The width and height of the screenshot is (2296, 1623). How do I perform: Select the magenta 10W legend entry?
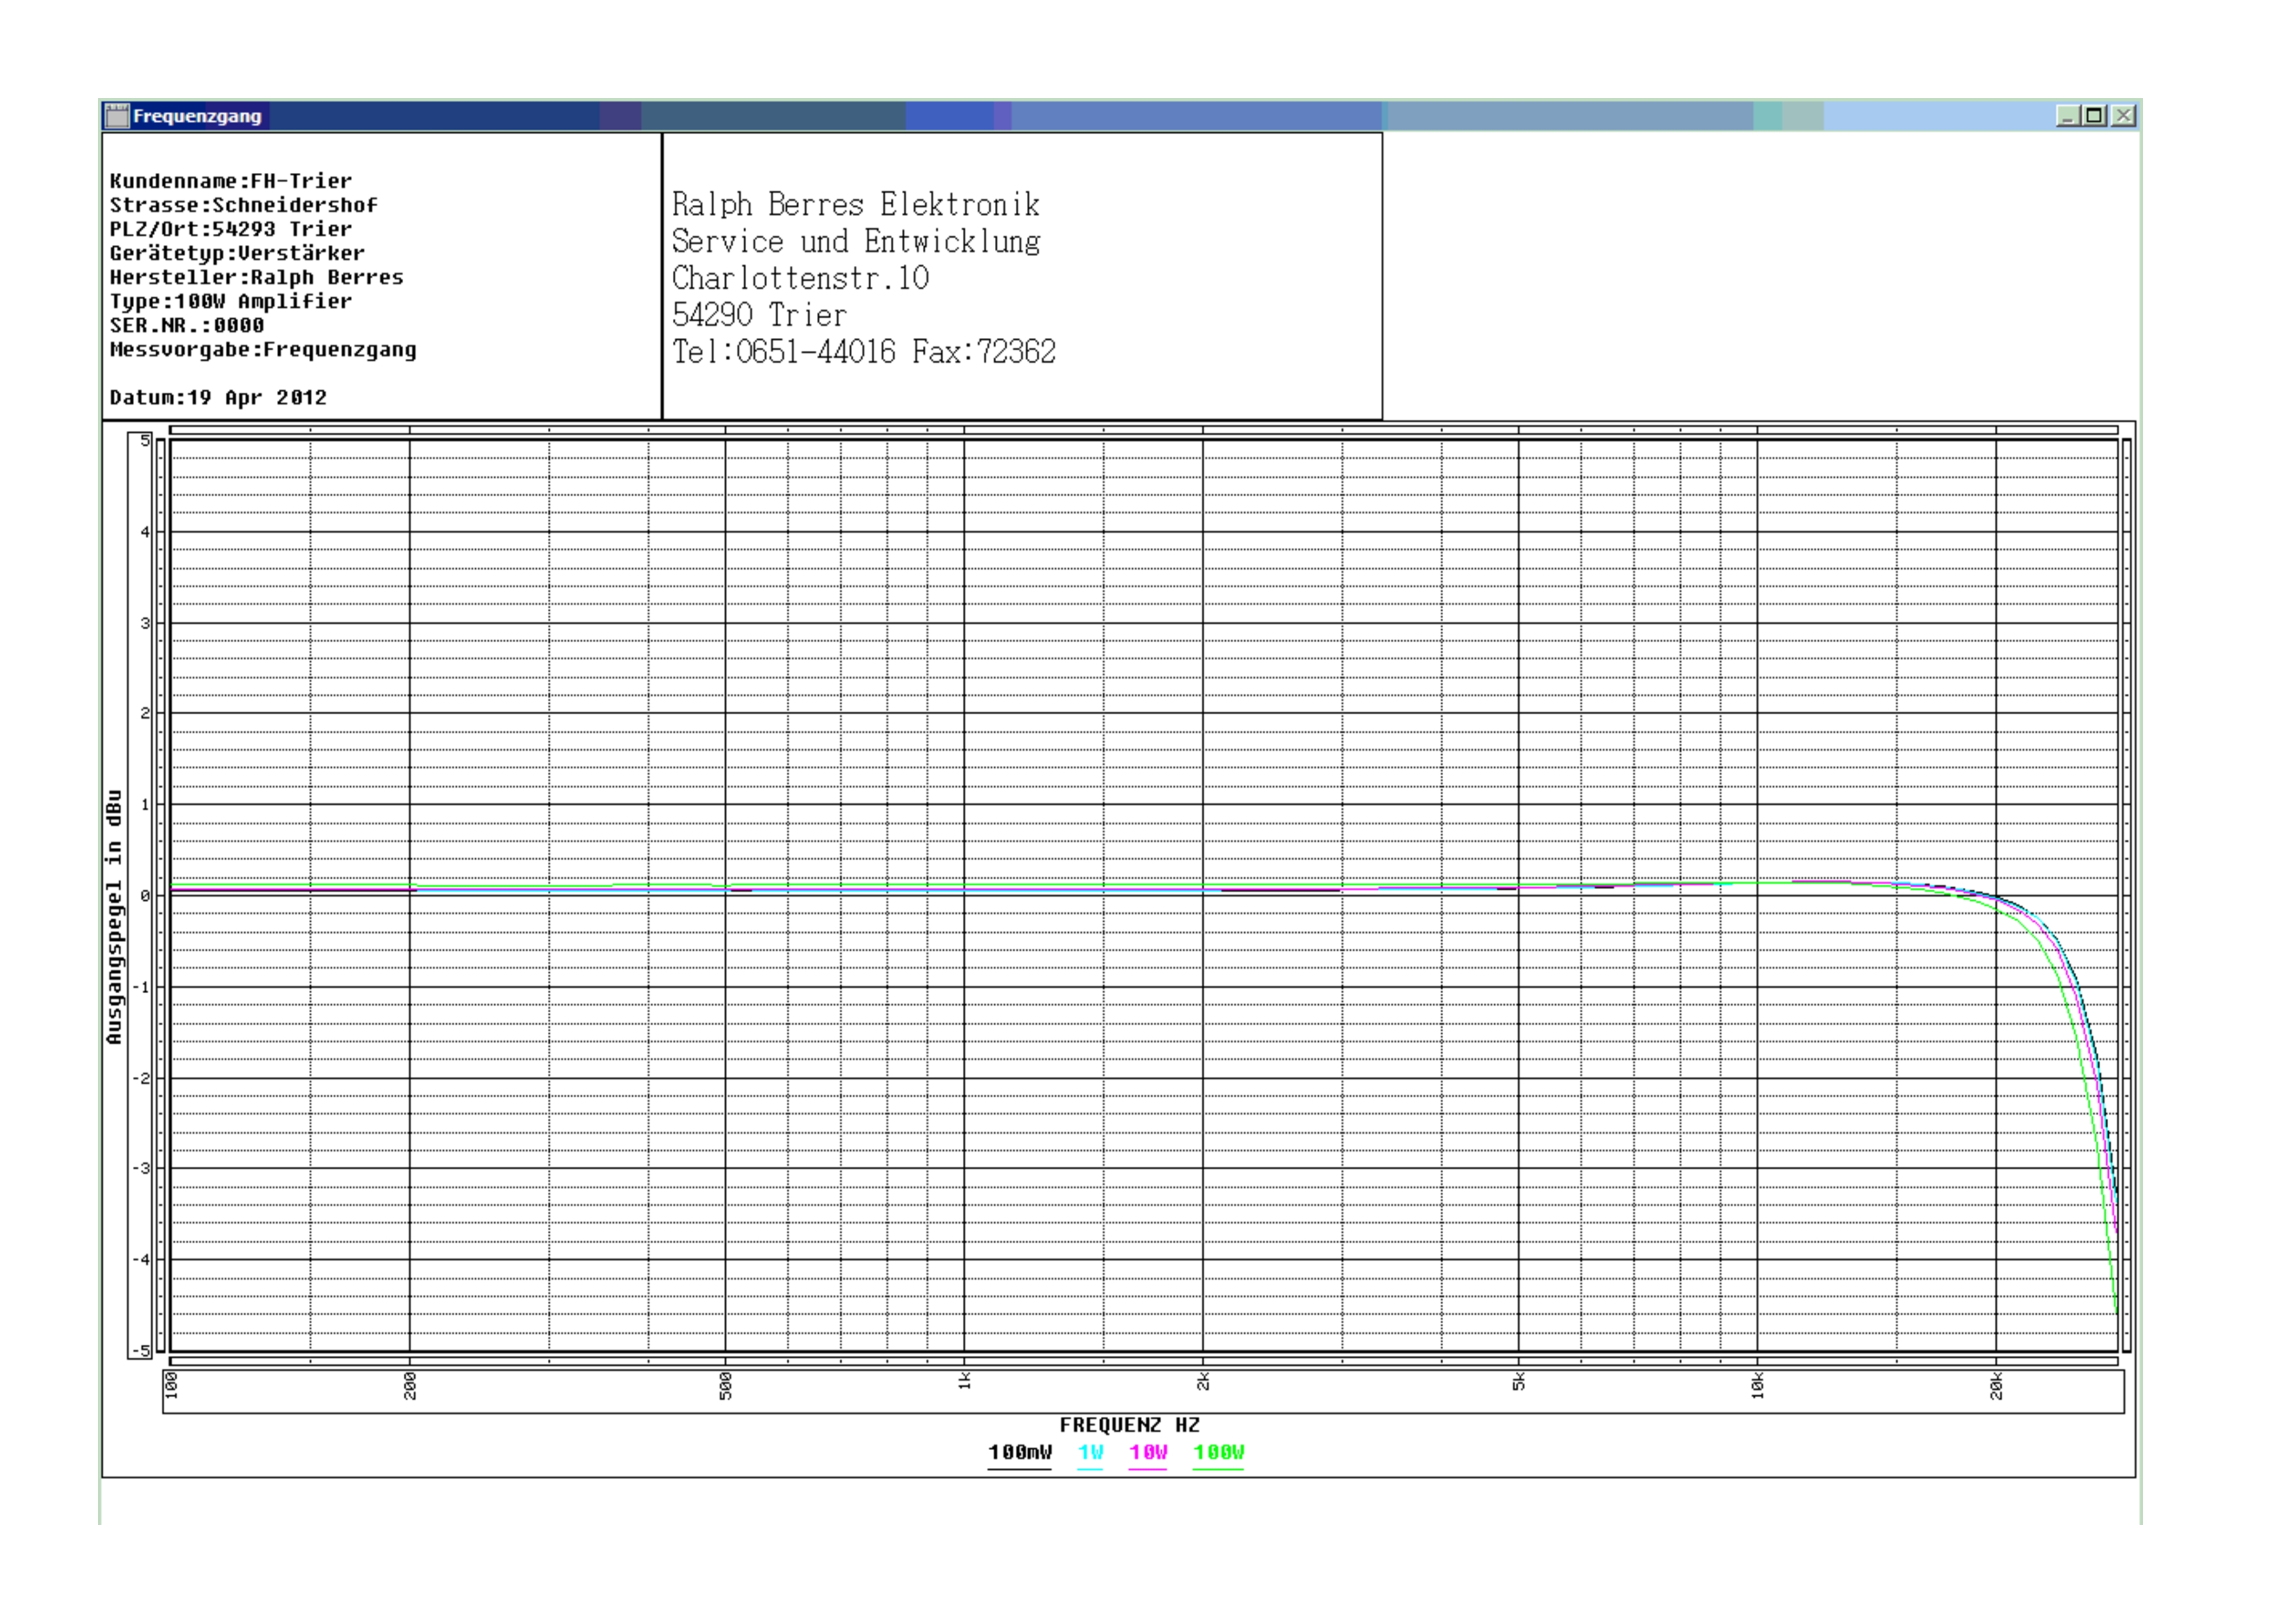point(1148,1452)
